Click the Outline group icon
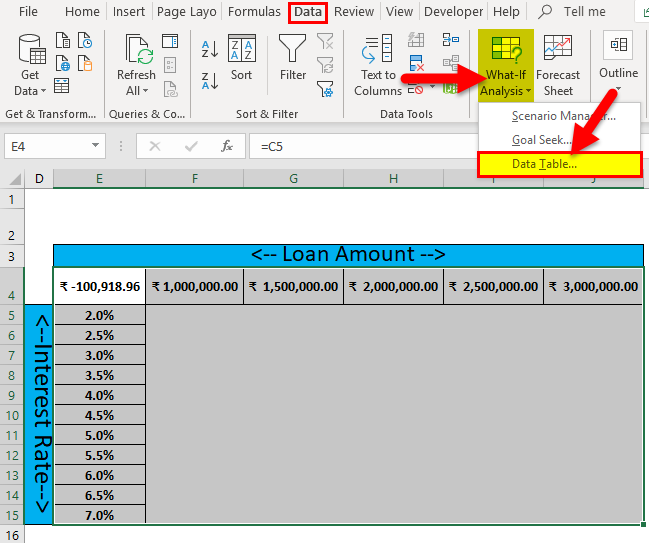Image resolution: width=649 pixels, height=543 pixels. (x=618, y=45)
